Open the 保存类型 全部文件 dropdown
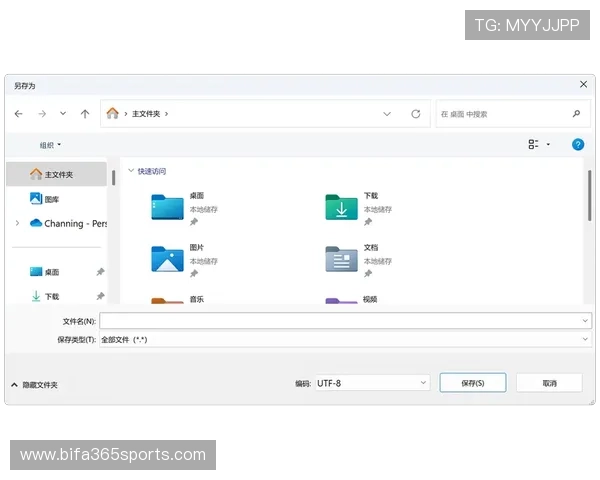The image size is (600, 480). (345, 339)
